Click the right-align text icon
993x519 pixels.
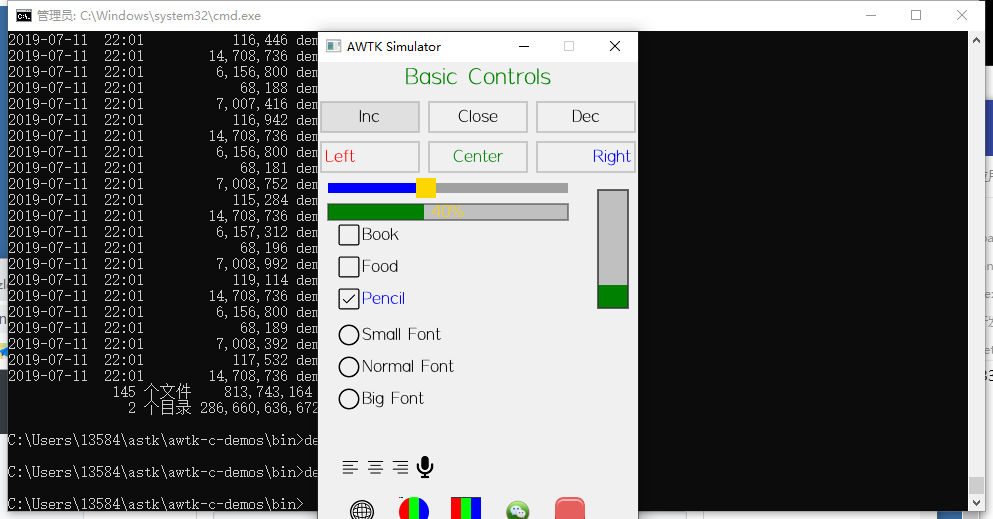(x=400, y=468)
